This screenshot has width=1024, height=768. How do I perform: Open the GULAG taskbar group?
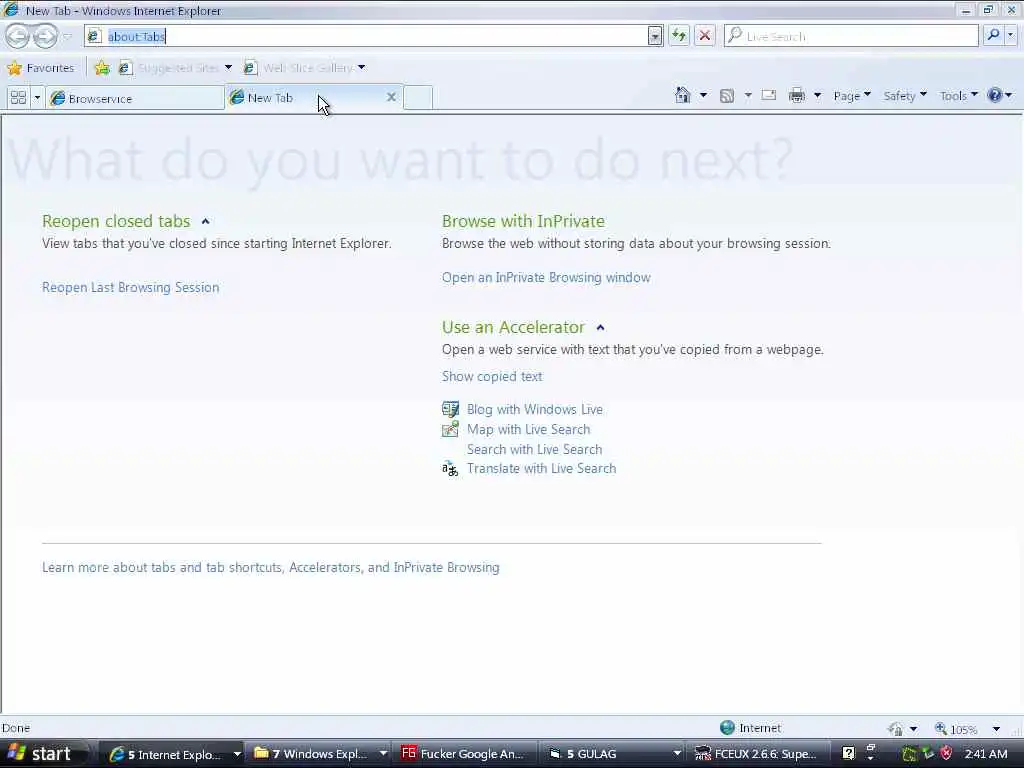613,754
